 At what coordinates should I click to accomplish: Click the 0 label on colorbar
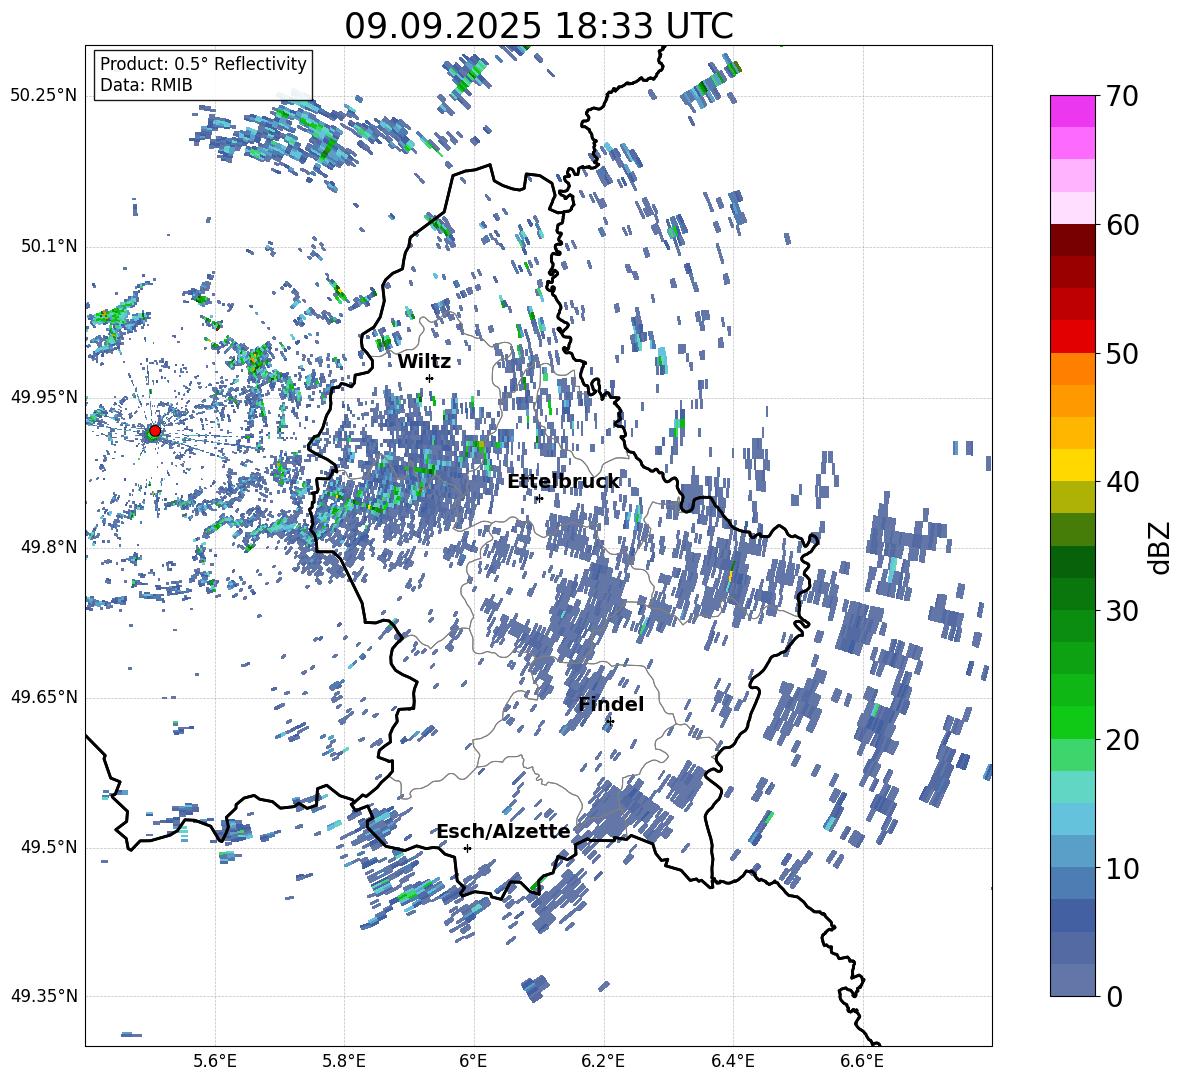(1114, 996)
